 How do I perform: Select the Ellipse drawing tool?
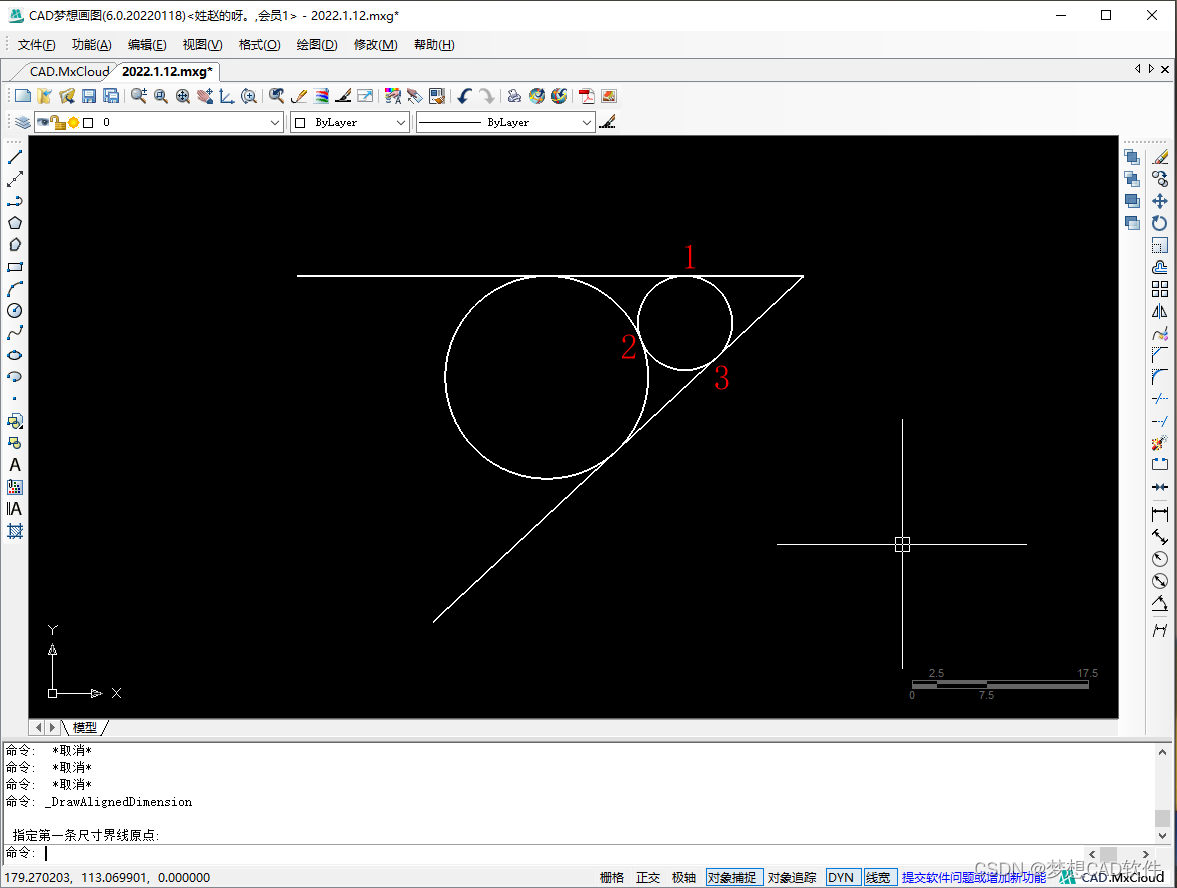(15, 355)
